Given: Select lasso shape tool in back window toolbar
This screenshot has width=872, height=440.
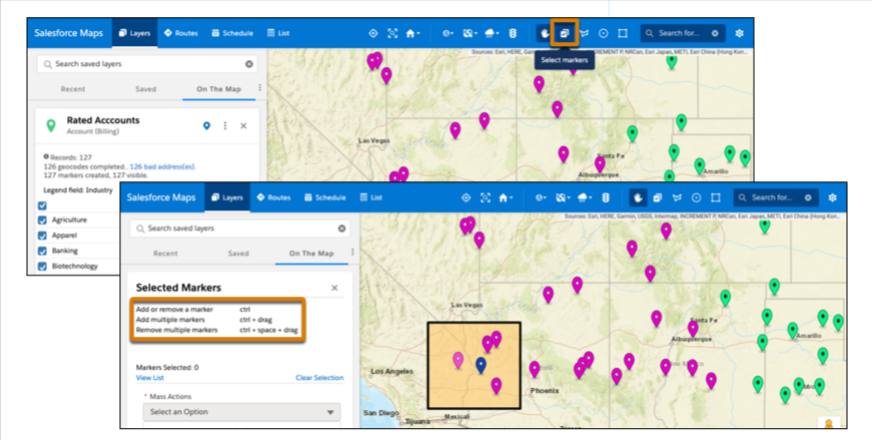Looking at the screenshot, I should 584,33.
